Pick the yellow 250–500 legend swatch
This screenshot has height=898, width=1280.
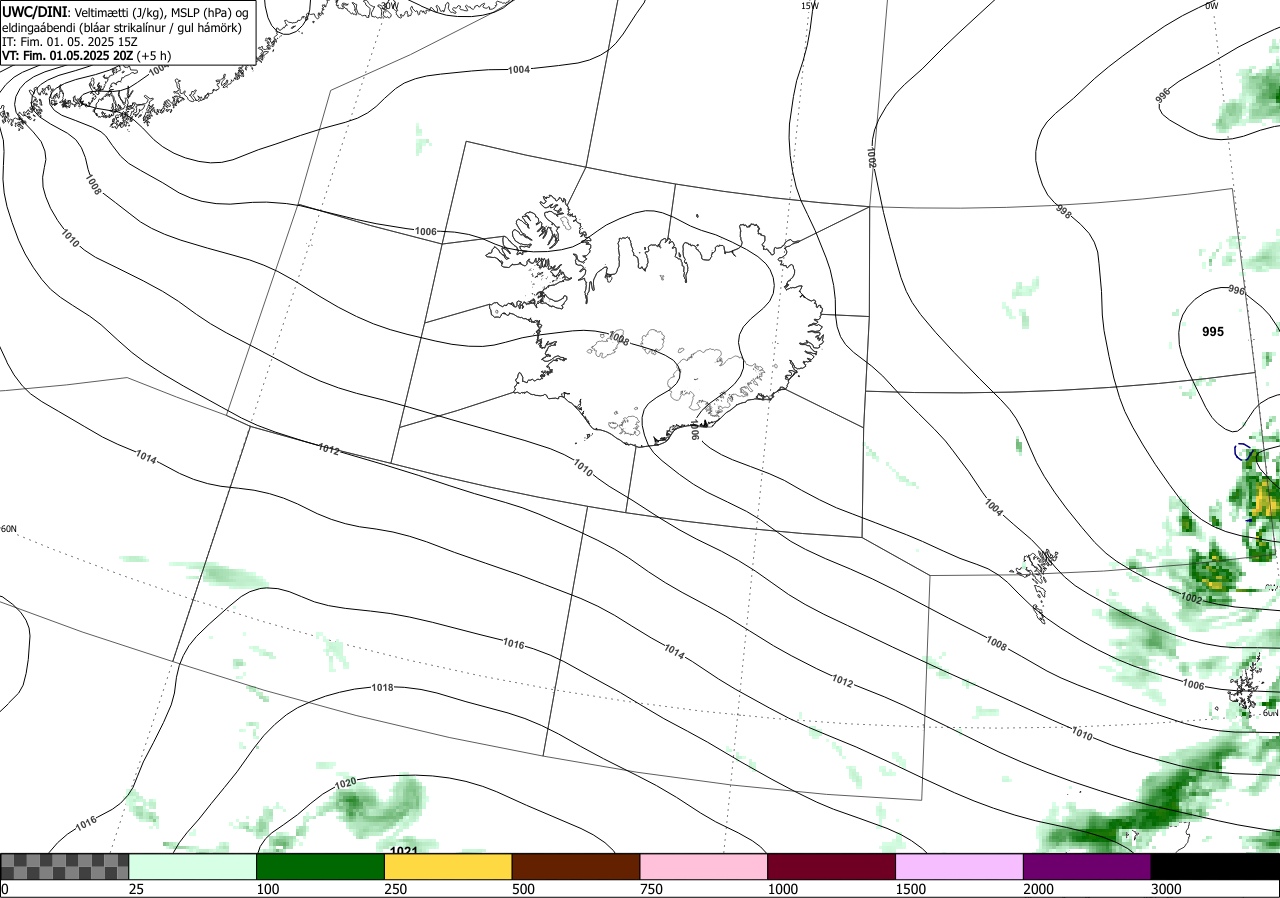point(448,866)
